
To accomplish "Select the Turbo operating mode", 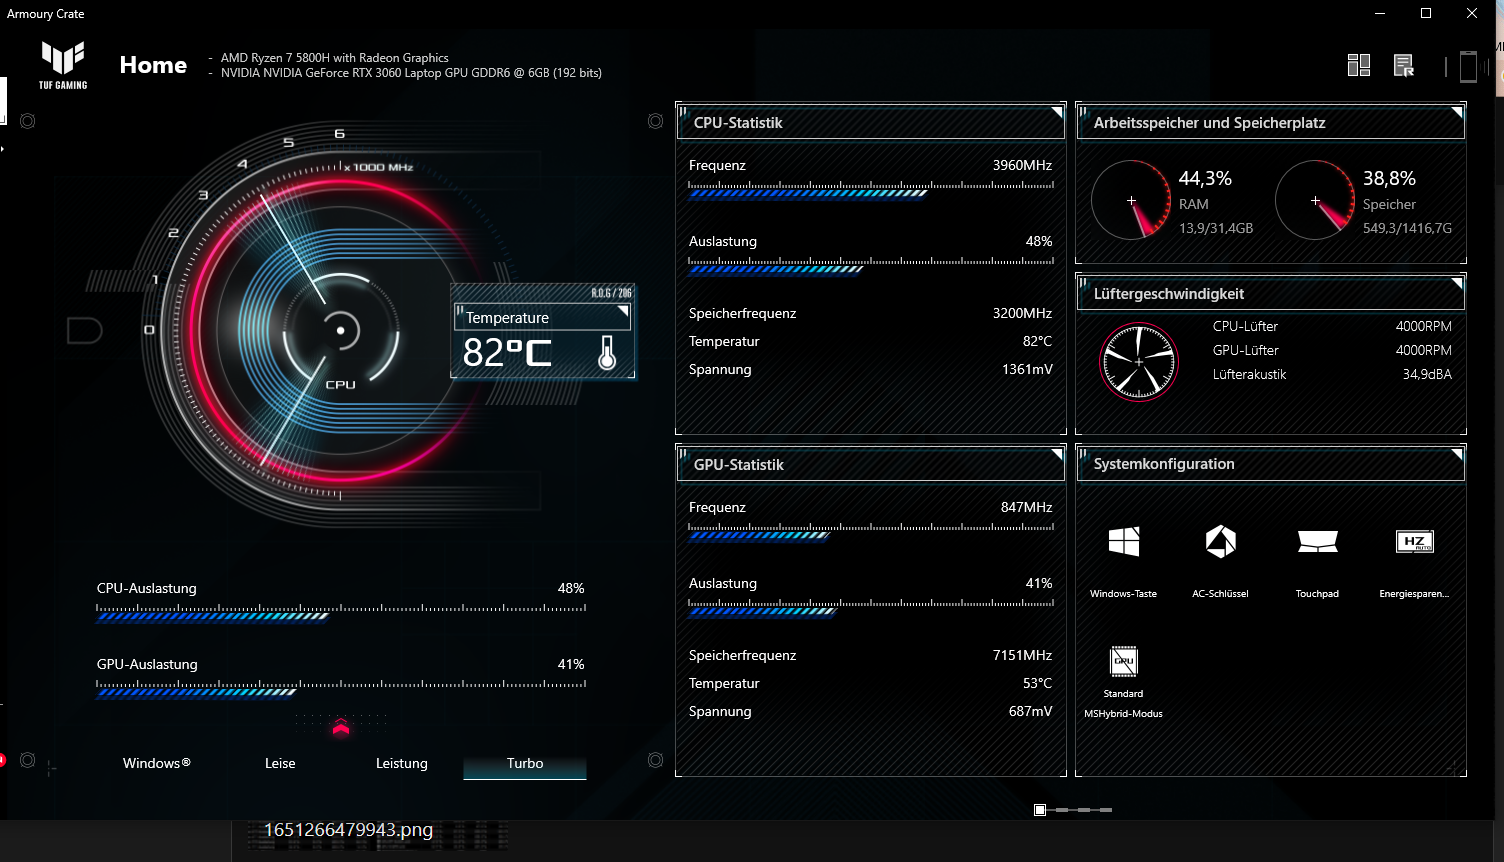I will click(x=525, y=764).
